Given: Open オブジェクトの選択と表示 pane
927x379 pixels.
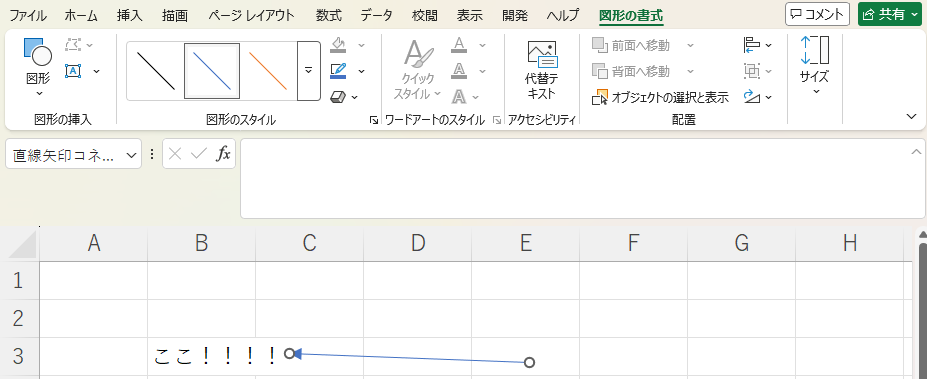Looking at the screenshot, I should [661, 98].
